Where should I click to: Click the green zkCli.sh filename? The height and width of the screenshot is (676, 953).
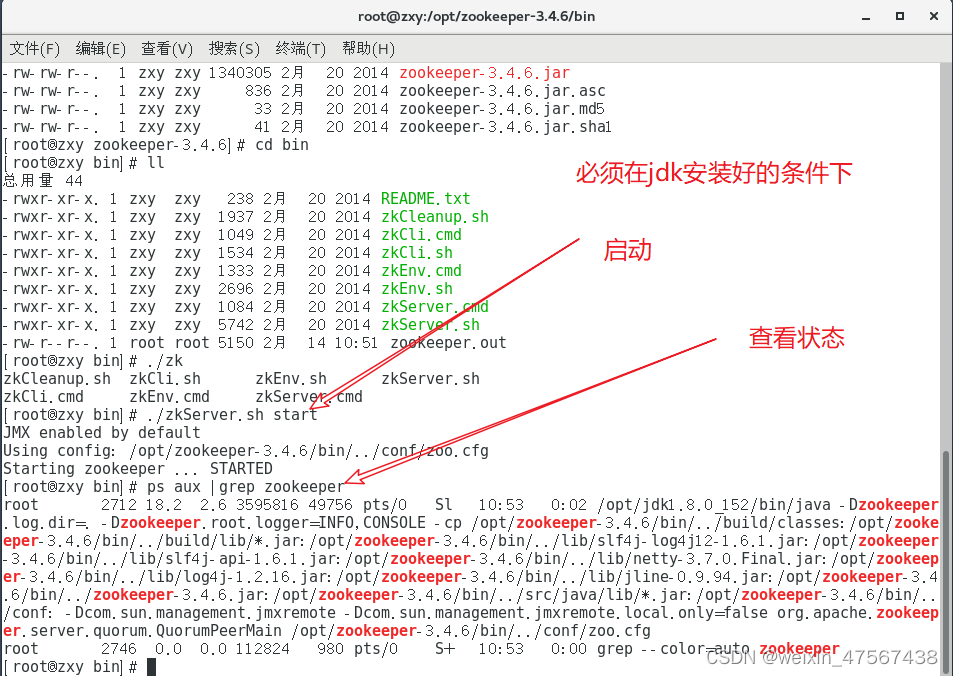pyautogui.click(x=417, y=253)
